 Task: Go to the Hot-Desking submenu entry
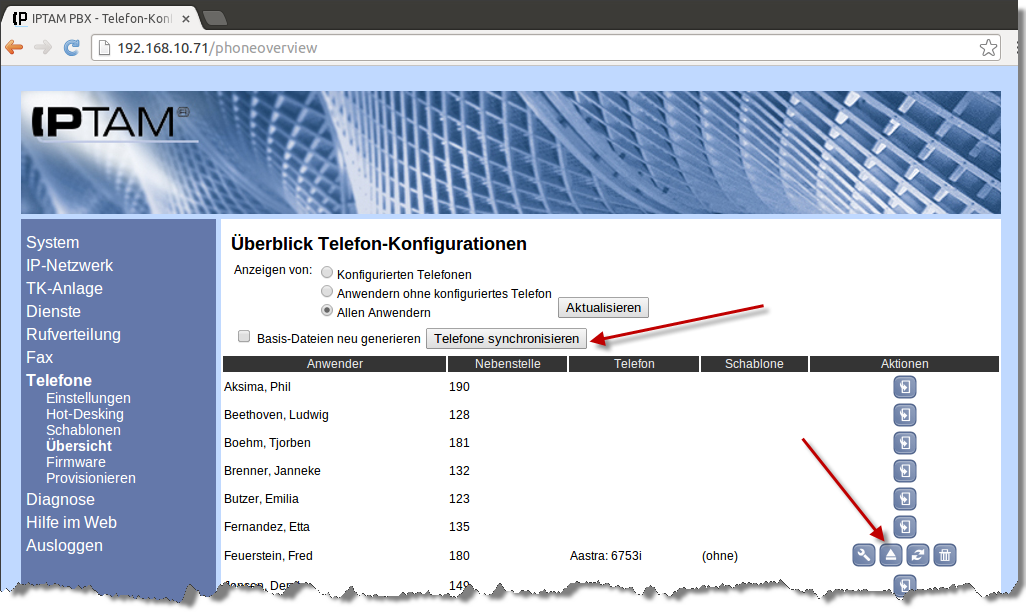tap(85, 414)
